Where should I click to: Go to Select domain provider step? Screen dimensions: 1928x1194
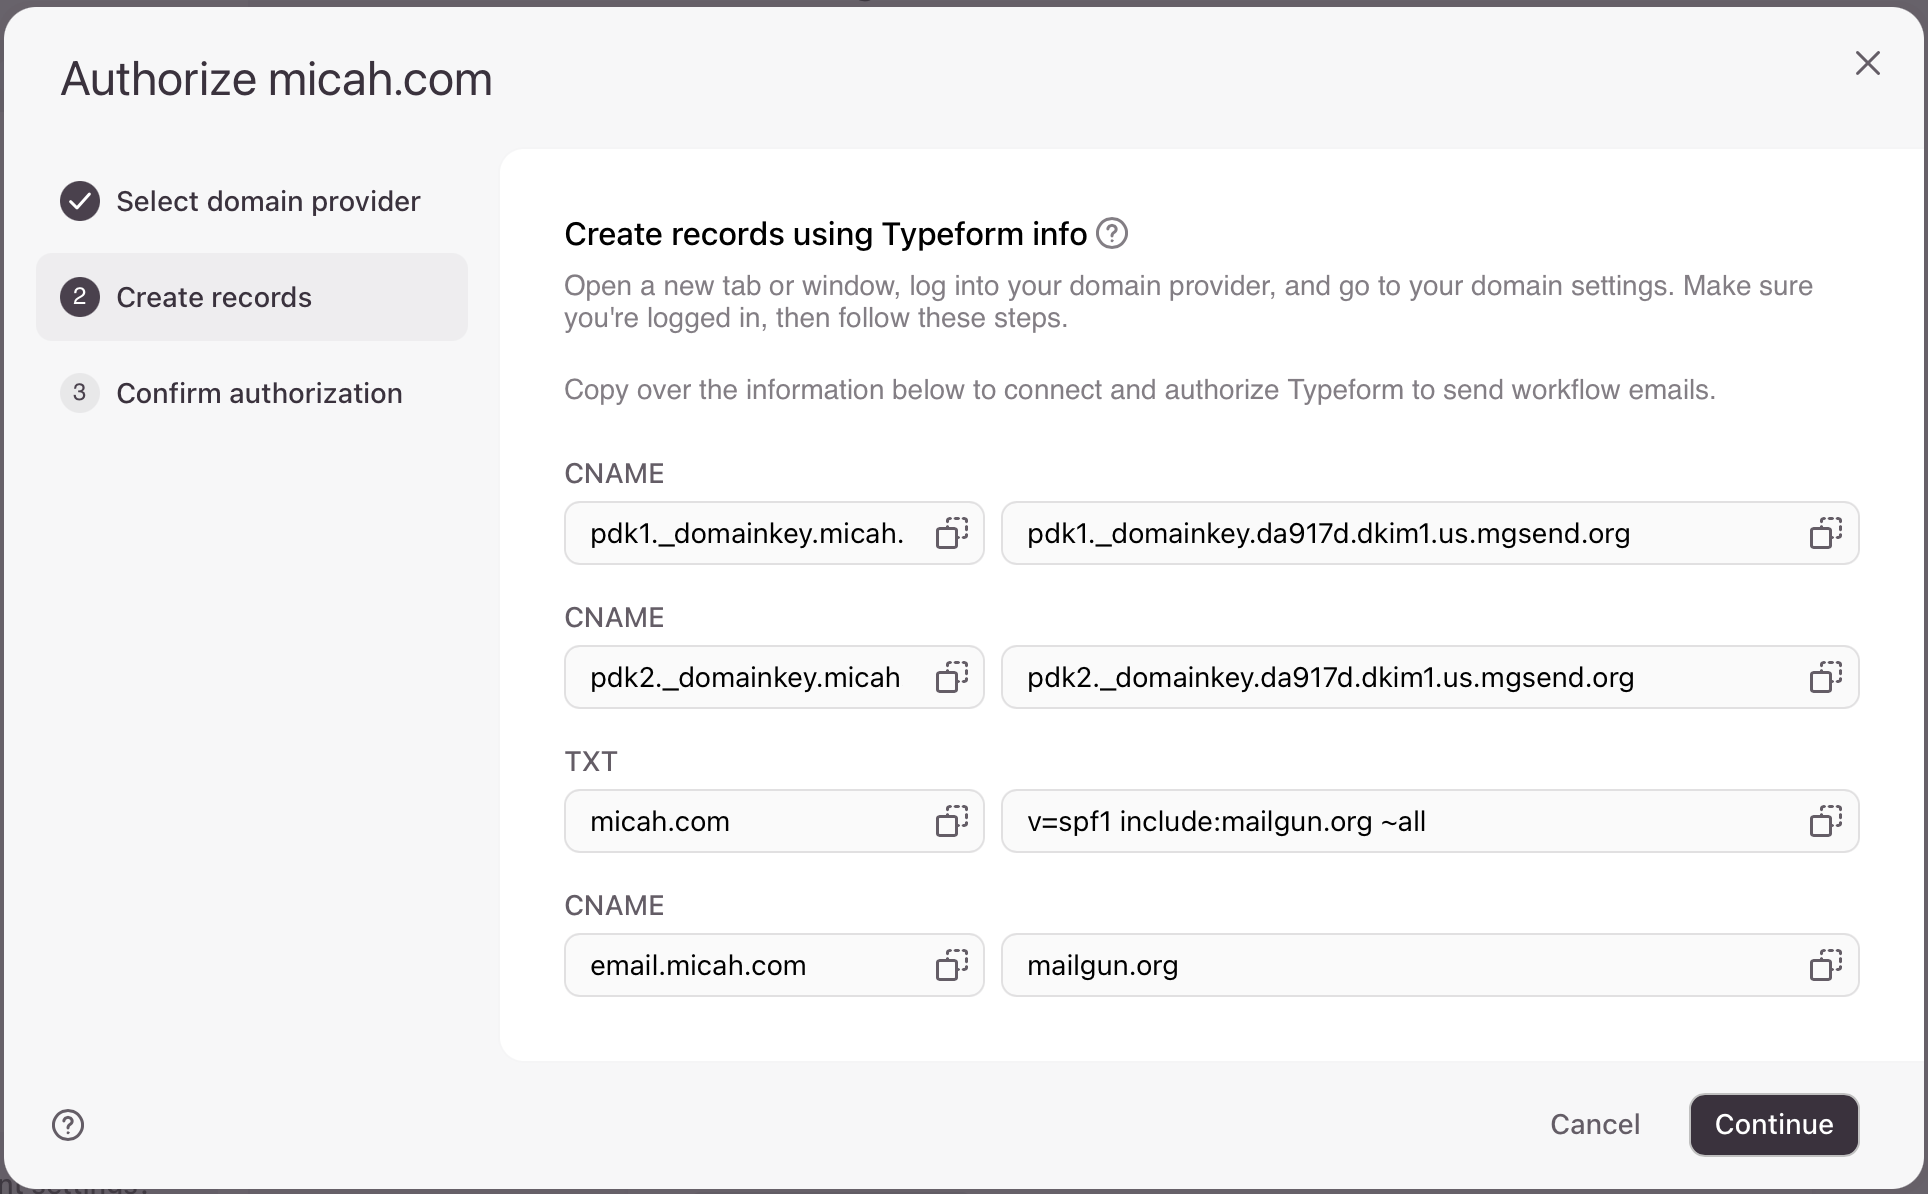click(267, 201)
